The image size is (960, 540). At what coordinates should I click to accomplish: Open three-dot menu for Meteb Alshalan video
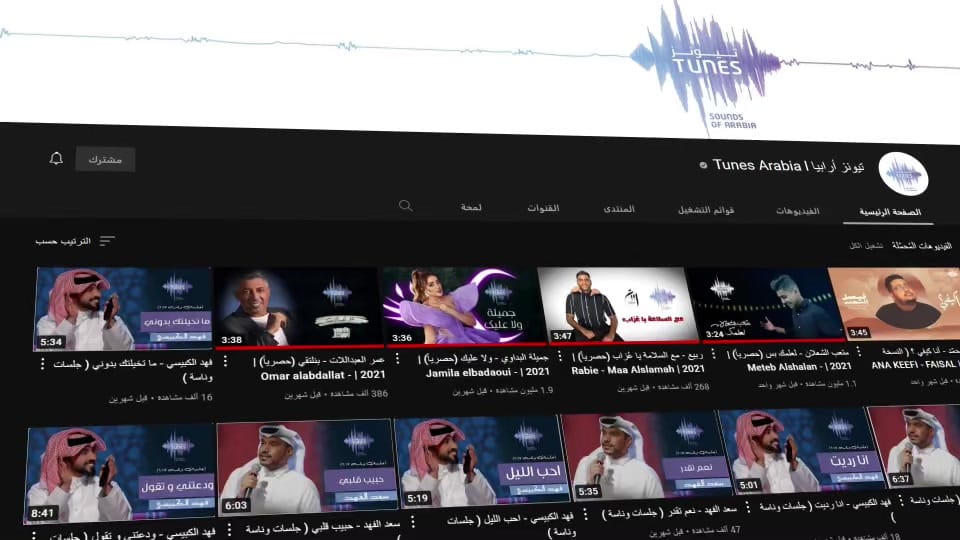pyautogui.click(x=713, y=353)
